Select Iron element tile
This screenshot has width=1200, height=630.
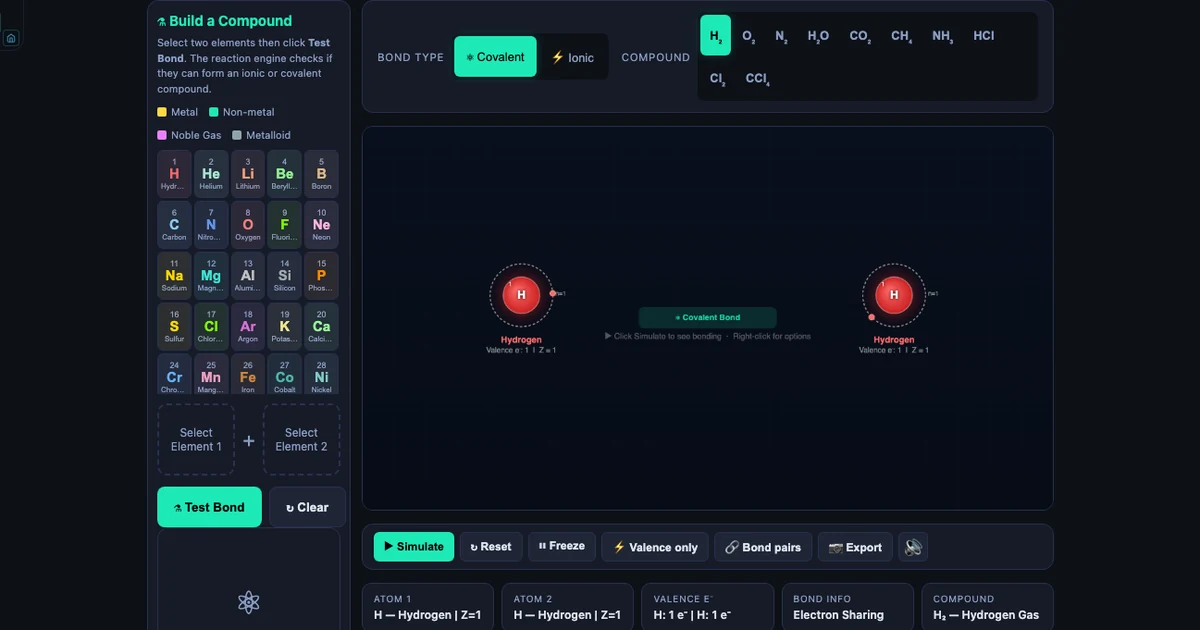tap(248, 375)
